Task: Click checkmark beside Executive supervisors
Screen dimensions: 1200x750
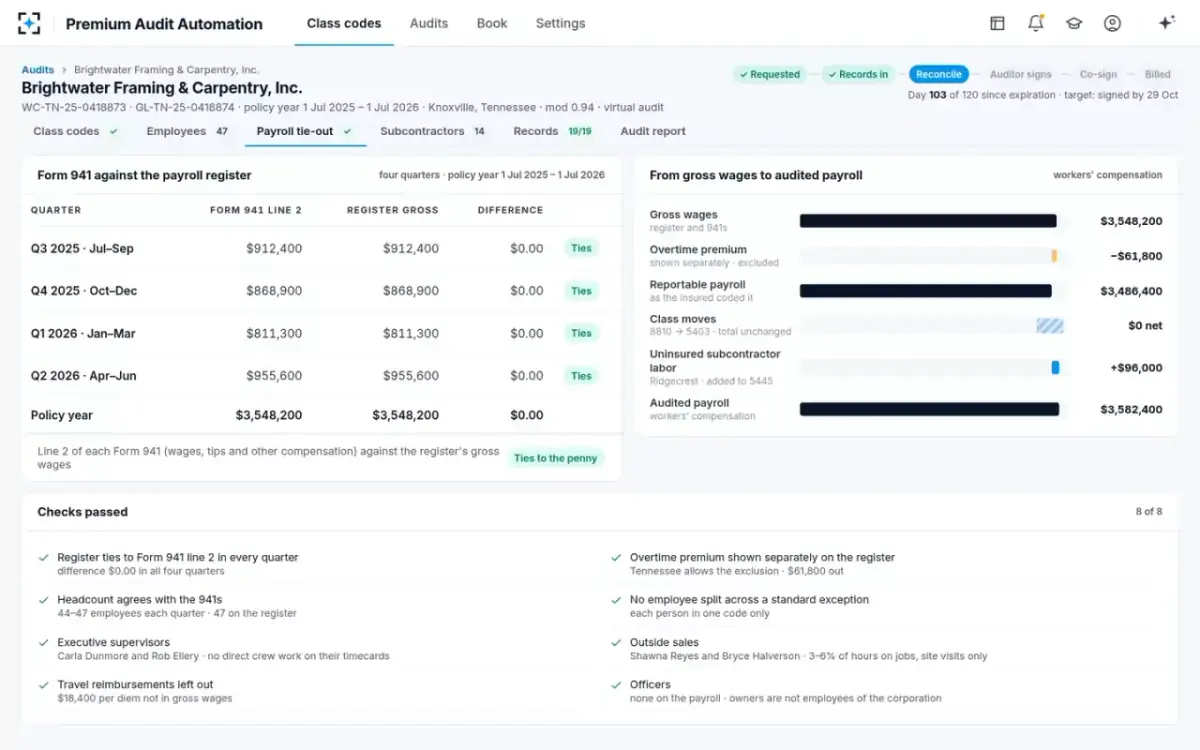Action: click(x=43, y=643)
